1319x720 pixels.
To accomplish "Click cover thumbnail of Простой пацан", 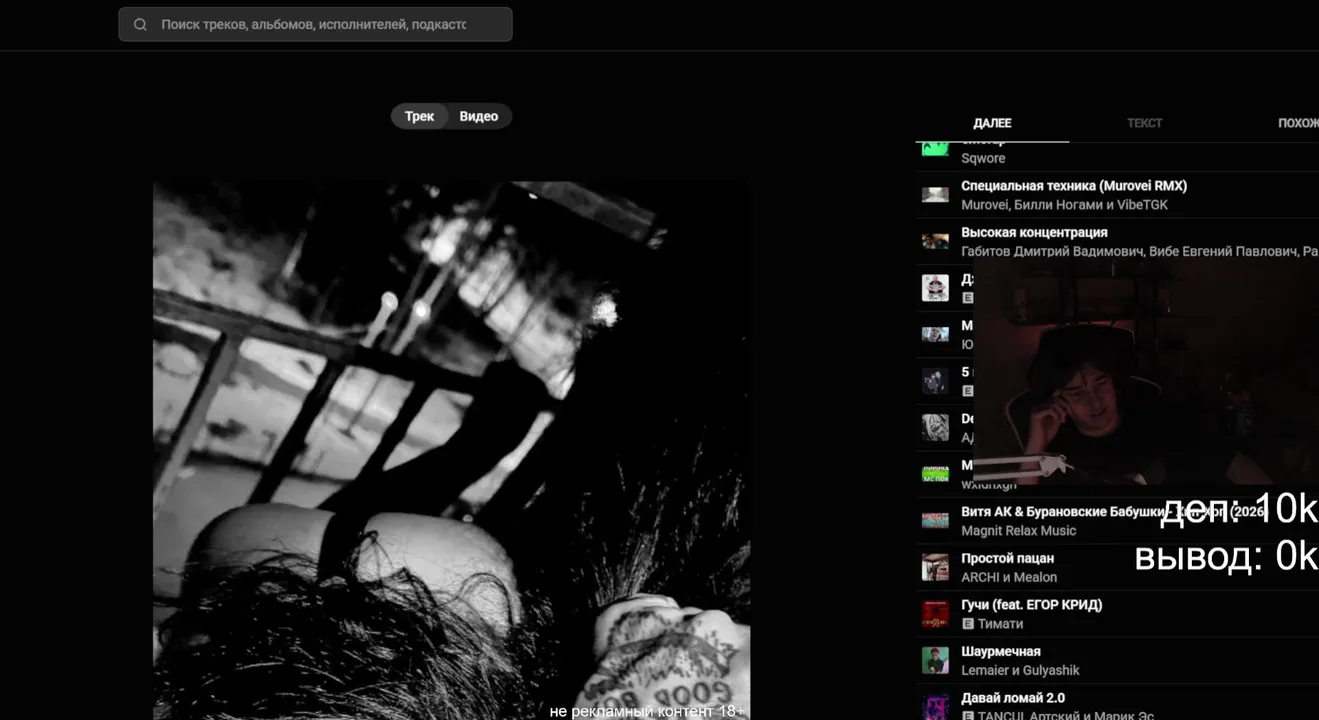I will (x=935, y=567).
